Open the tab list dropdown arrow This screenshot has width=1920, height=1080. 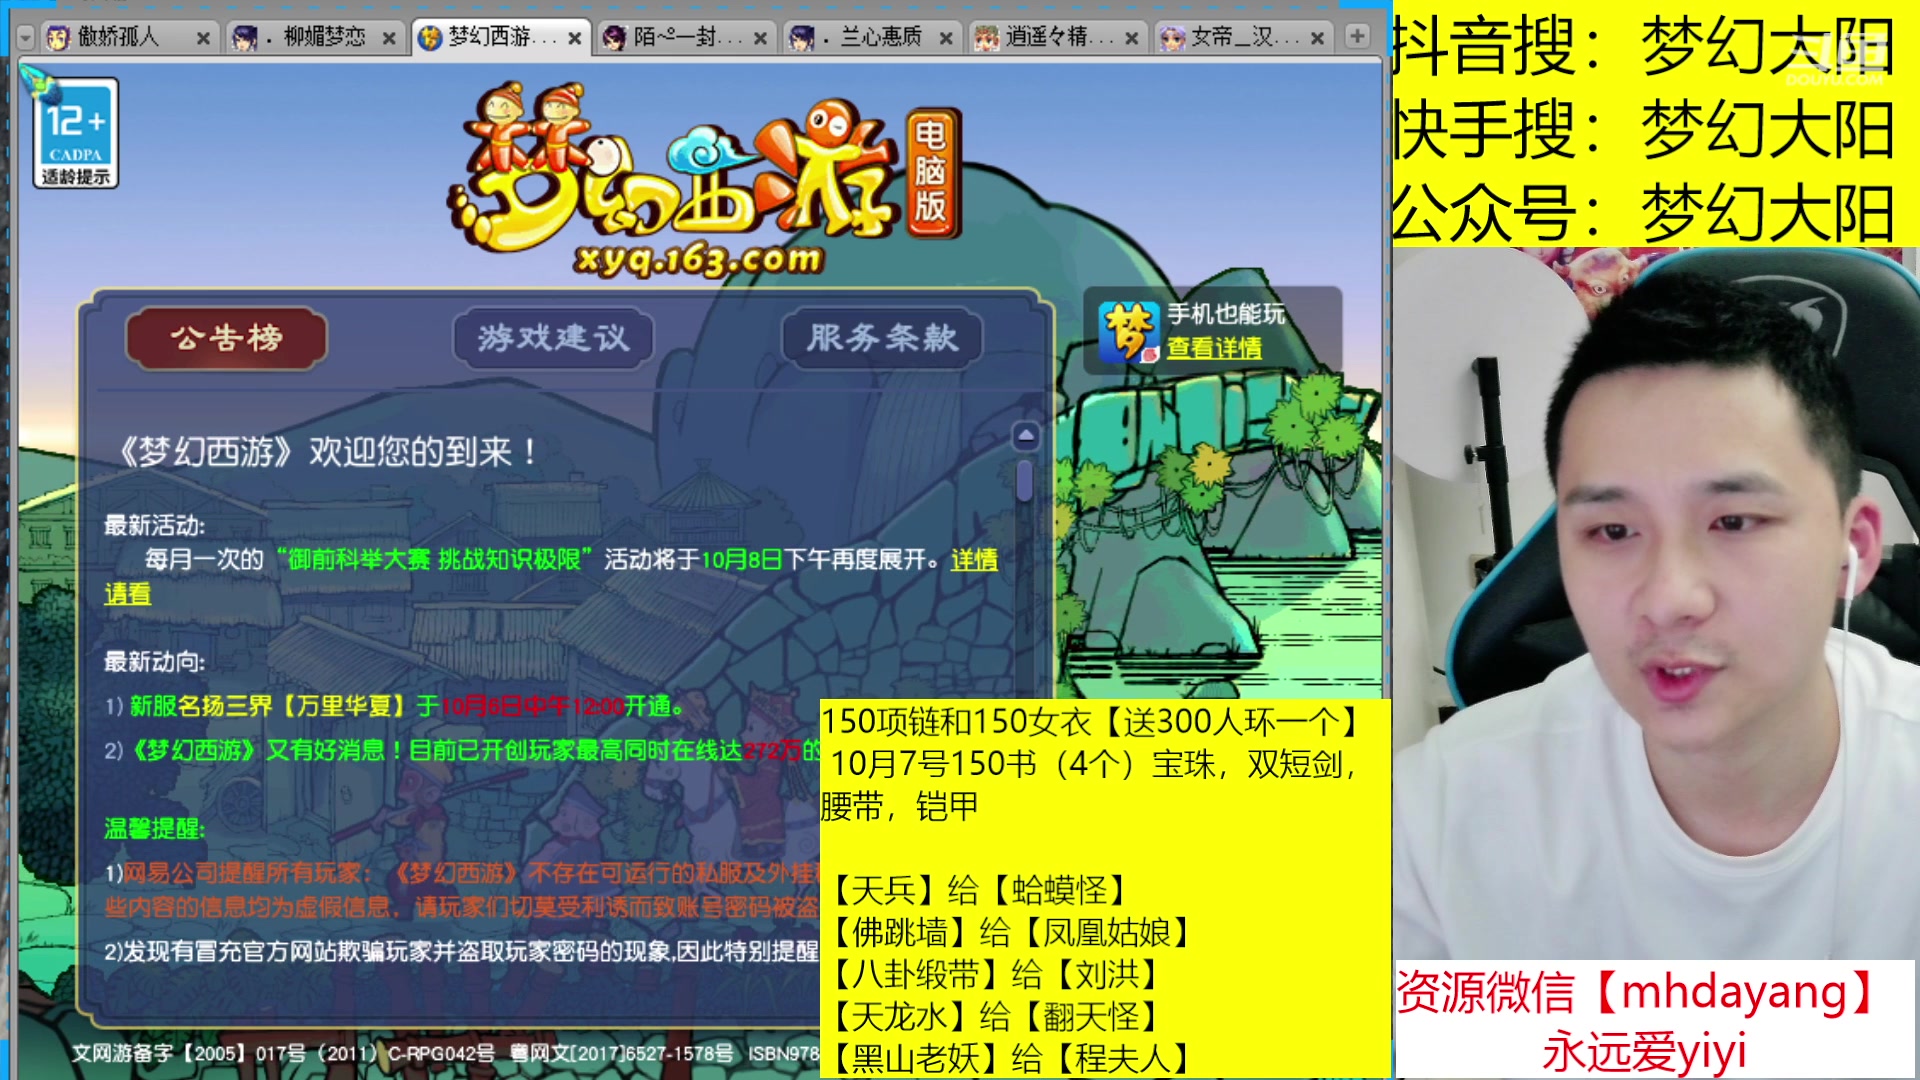(x=26, y=38)
